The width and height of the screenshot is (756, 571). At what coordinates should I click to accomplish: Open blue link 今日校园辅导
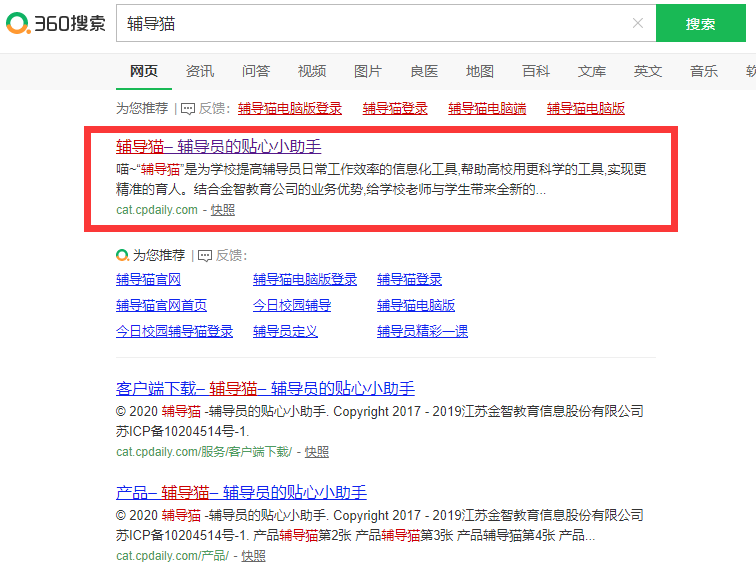pyautogui.click(x=292, y=305)
